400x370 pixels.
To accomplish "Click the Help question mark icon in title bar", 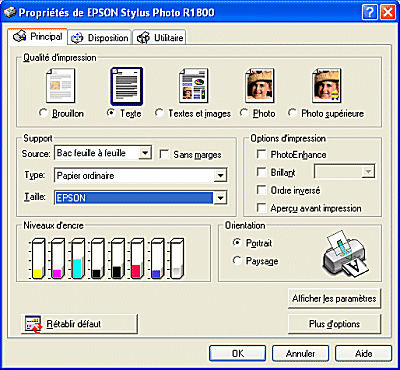I will coord(369,13).
